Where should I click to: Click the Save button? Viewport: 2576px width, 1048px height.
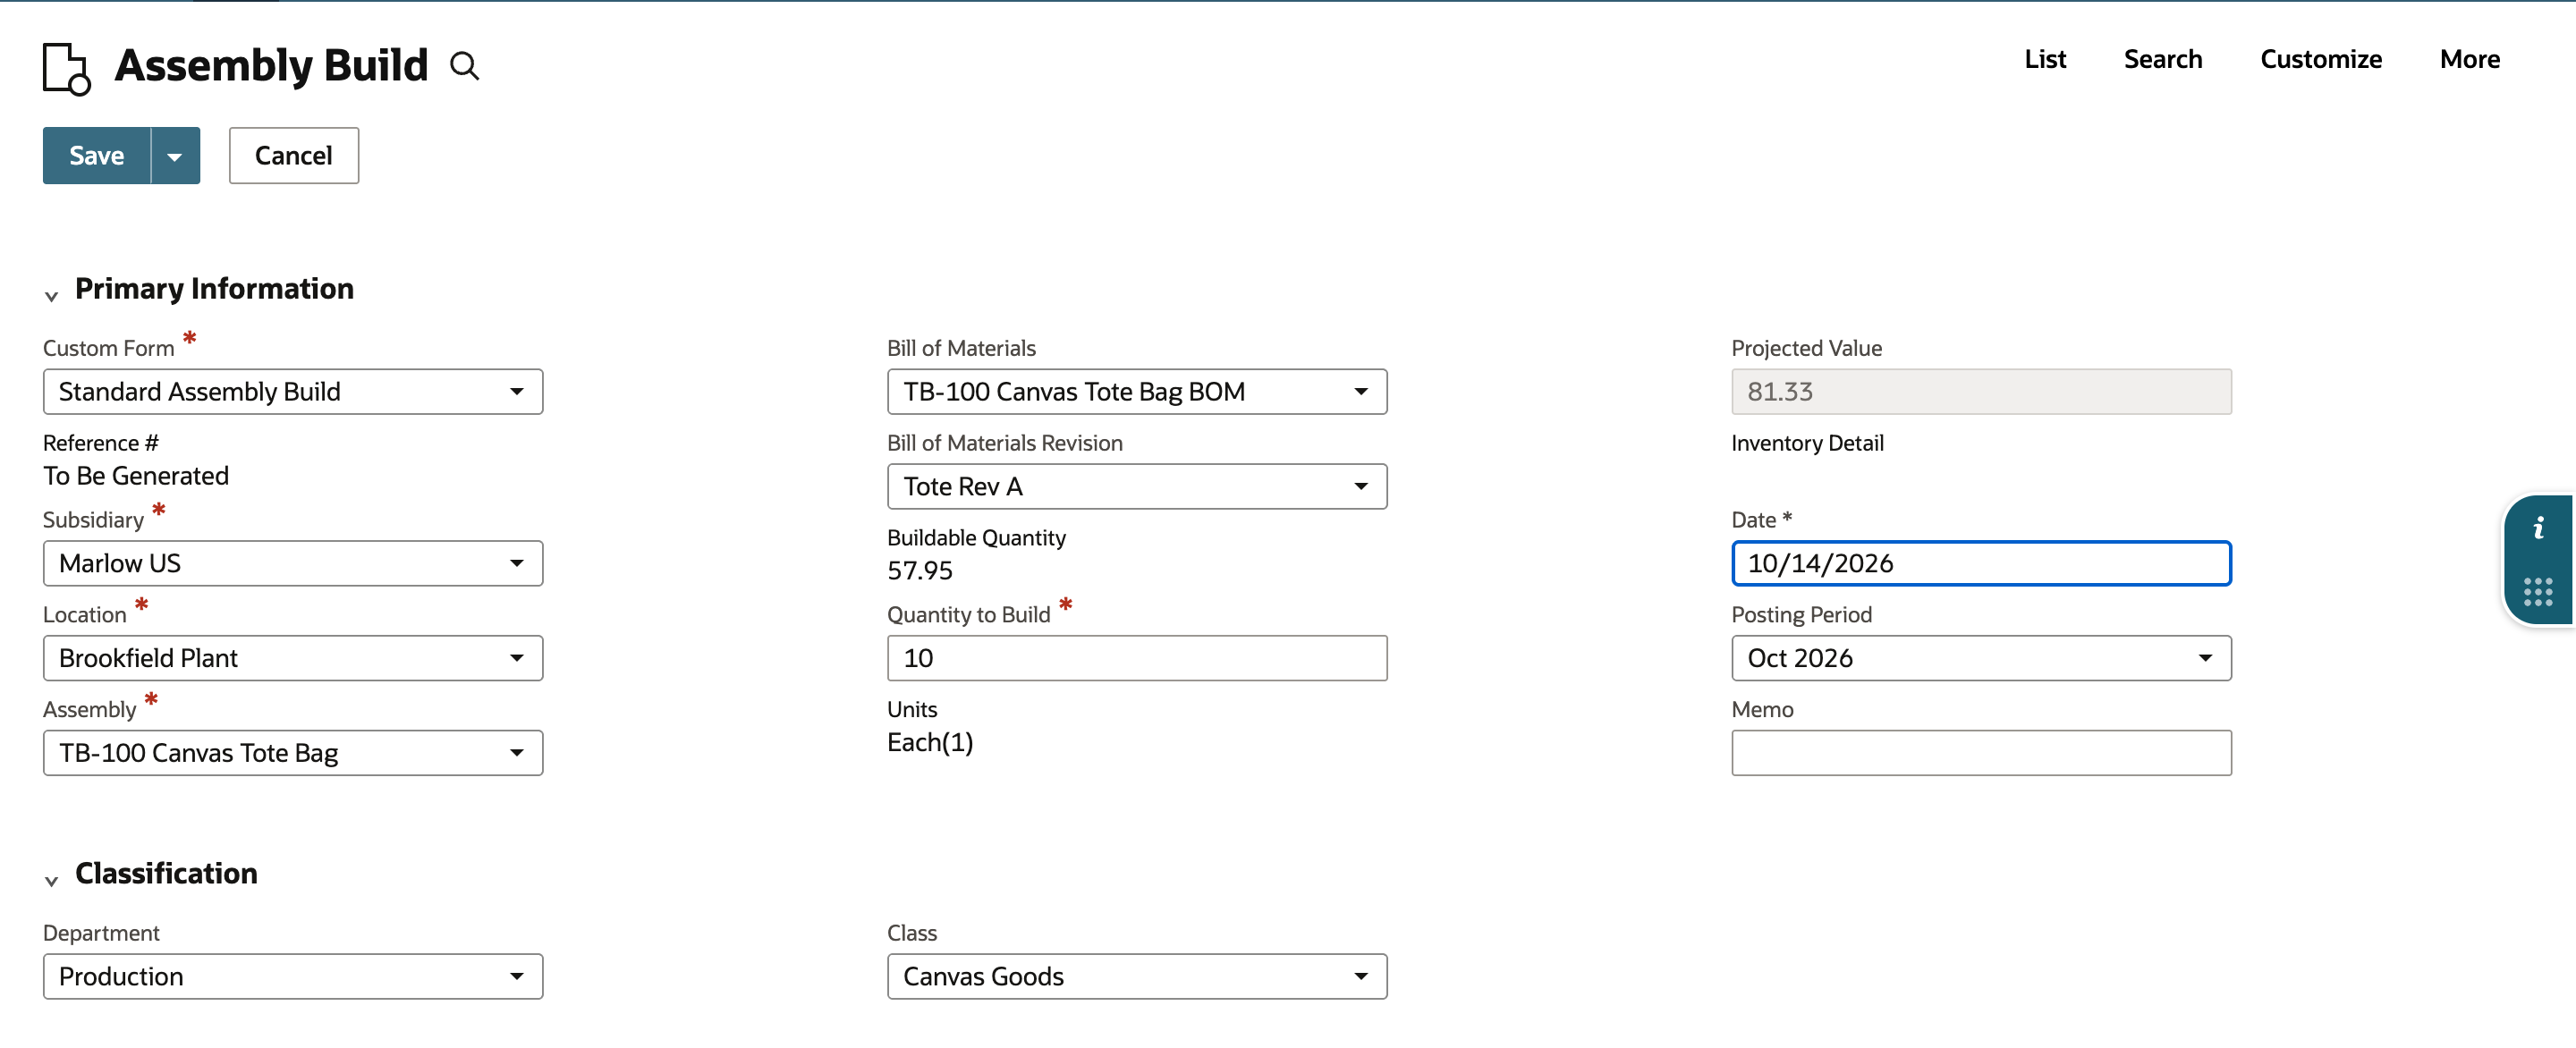pyautogui.click(x=97, y=156)
